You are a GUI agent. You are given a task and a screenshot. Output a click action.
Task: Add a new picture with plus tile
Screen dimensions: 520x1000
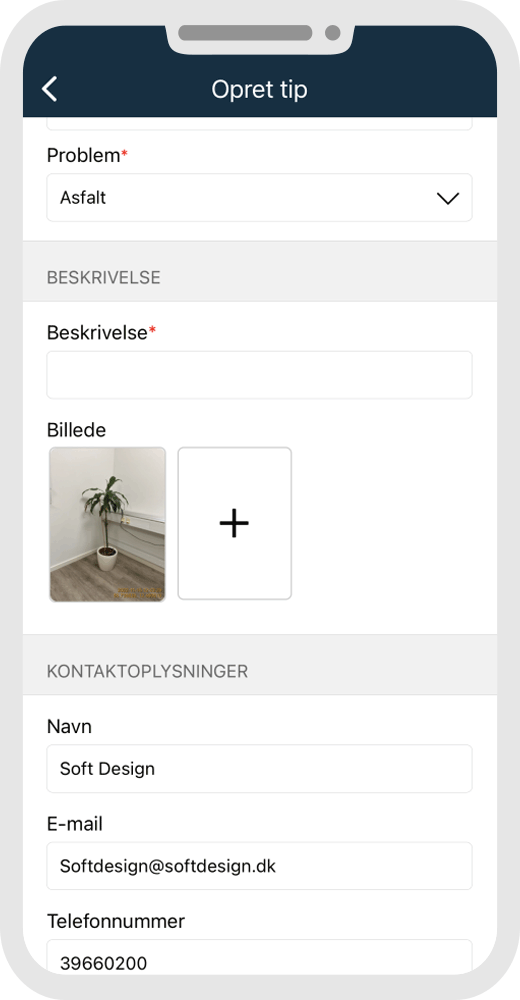tap(234, 523)
